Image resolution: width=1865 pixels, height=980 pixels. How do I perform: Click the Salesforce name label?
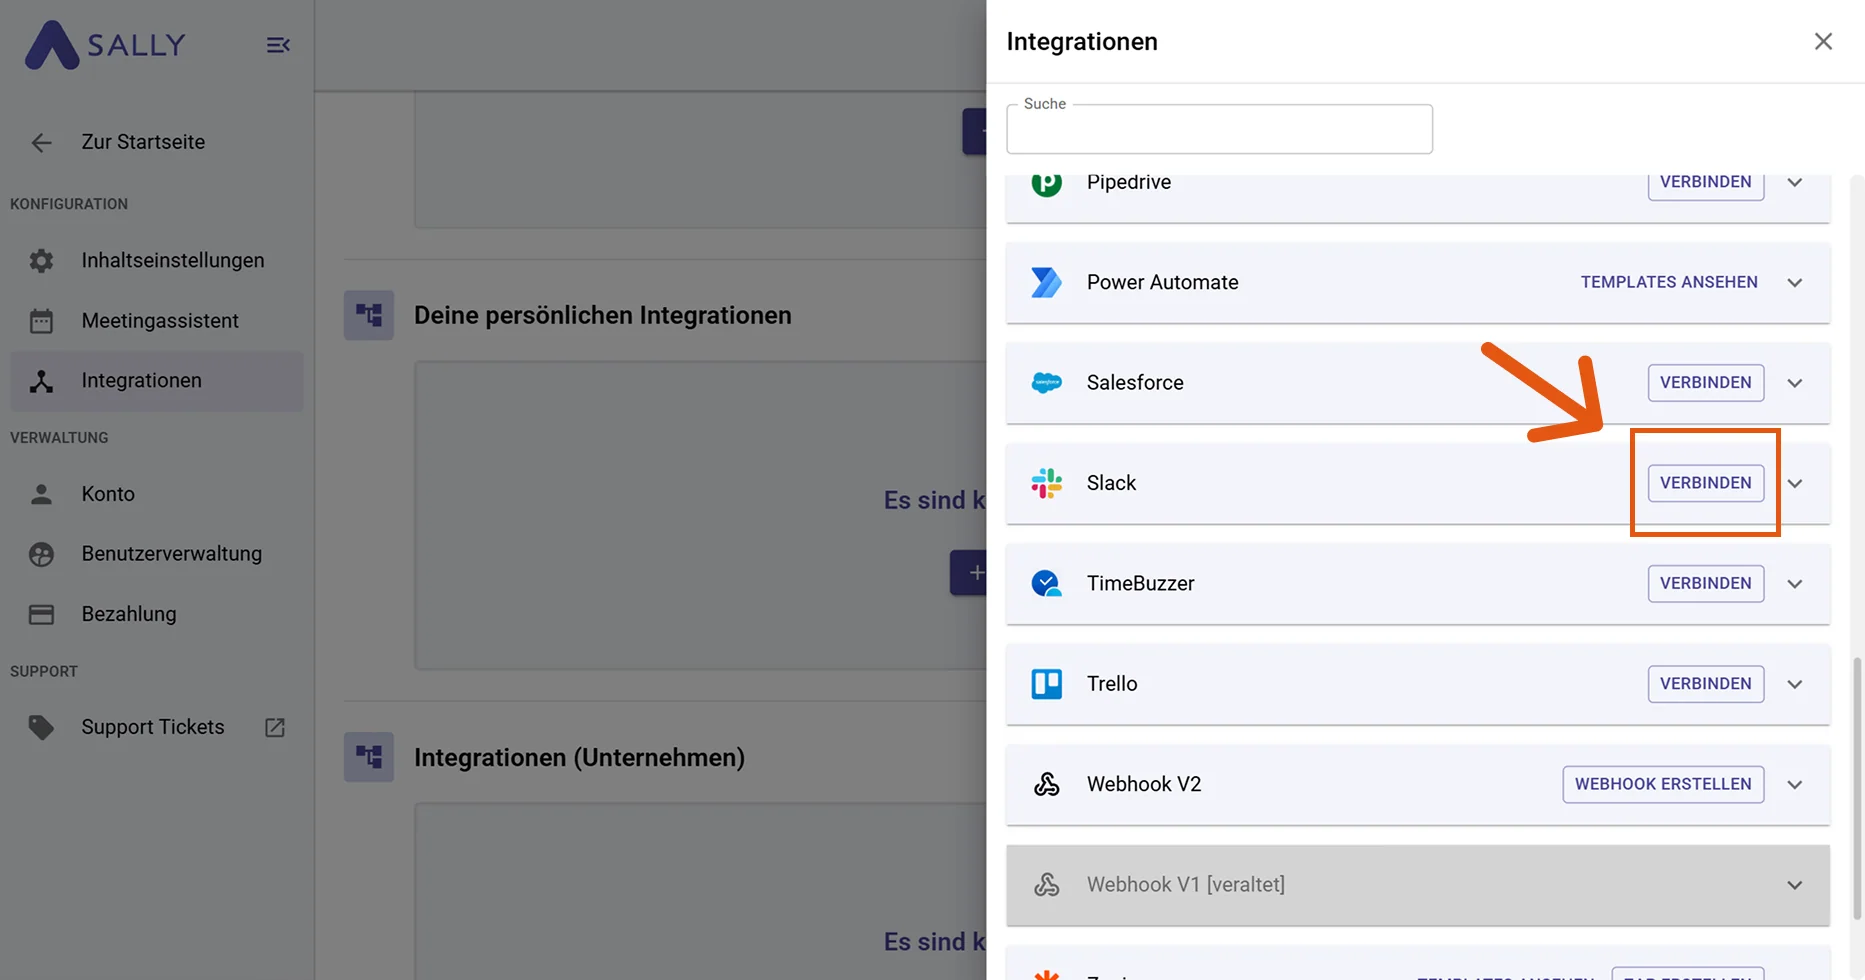pyautogui.click(x=1135, y=383)
